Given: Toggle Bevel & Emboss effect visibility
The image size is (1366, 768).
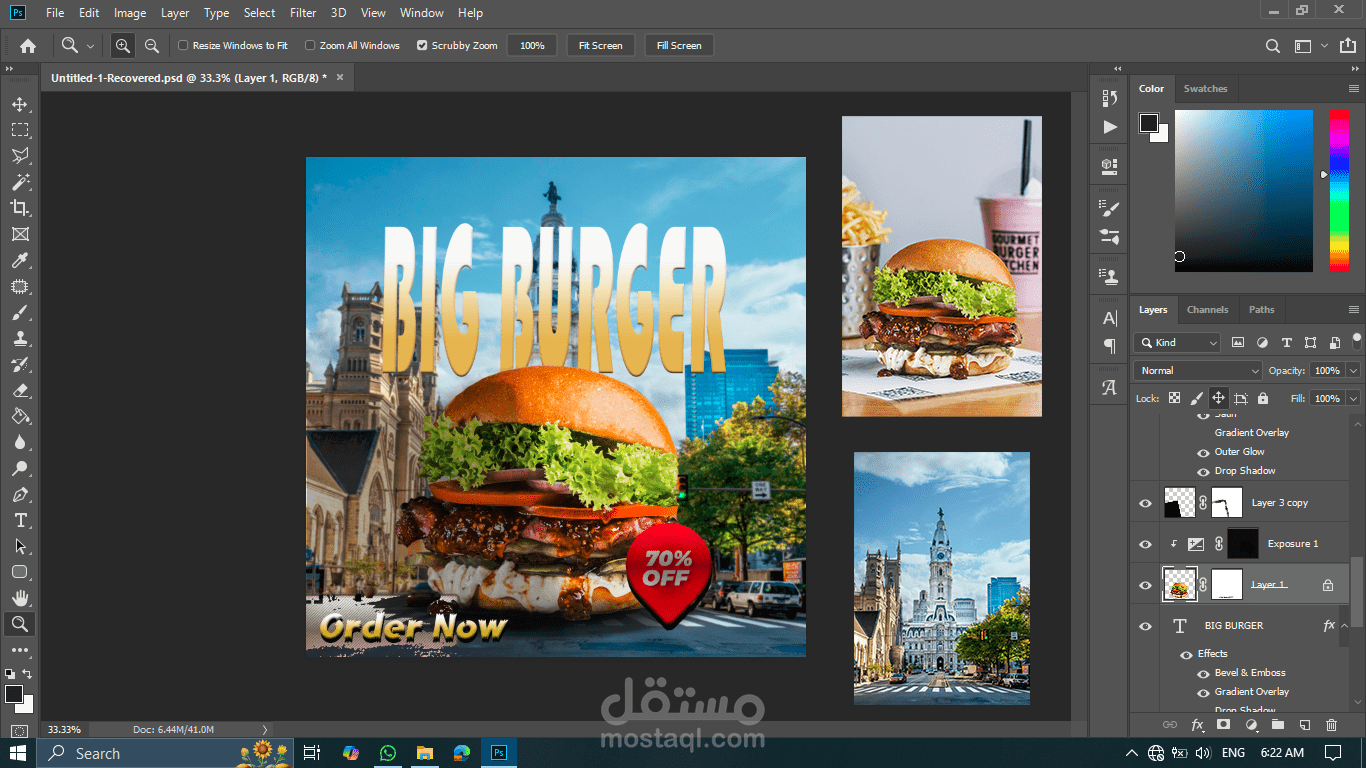Looking at the screenshot, I should [x=1204, y=673].
